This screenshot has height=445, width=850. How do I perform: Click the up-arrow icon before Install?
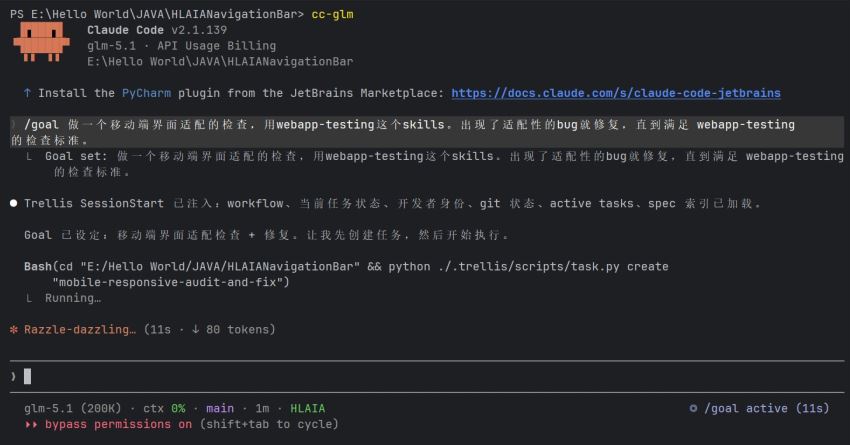27,93
